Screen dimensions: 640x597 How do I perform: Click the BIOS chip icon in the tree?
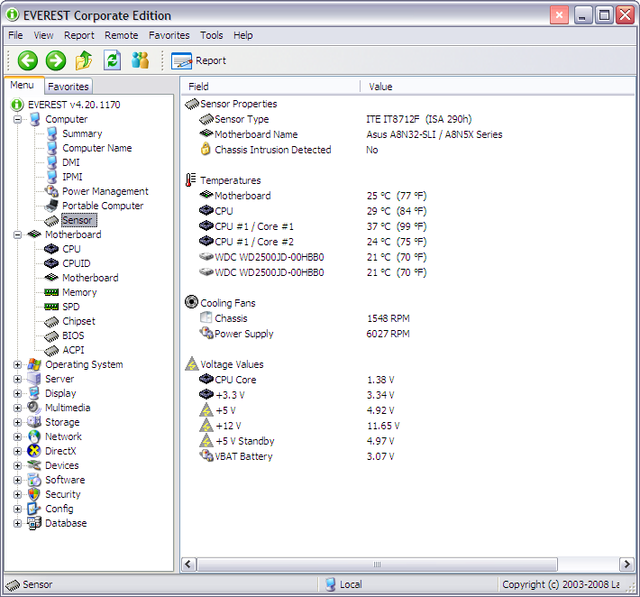coord(51,336)
